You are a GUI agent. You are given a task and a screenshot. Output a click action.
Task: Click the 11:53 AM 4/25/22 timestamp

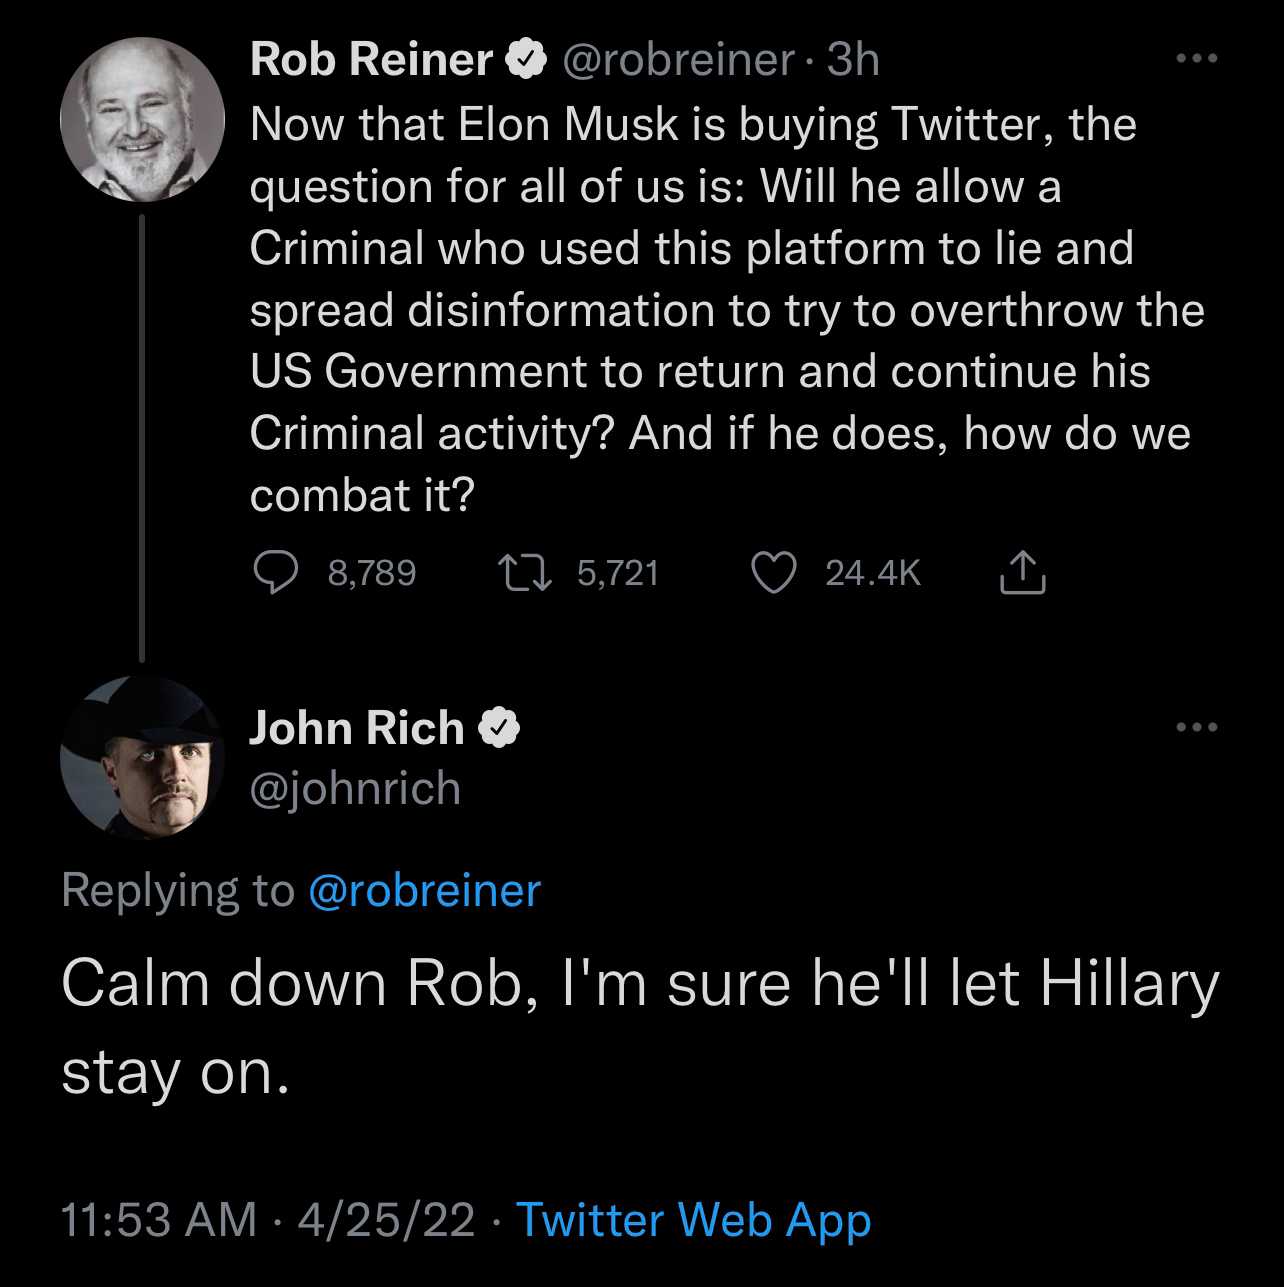click(x=268, y=1220)
